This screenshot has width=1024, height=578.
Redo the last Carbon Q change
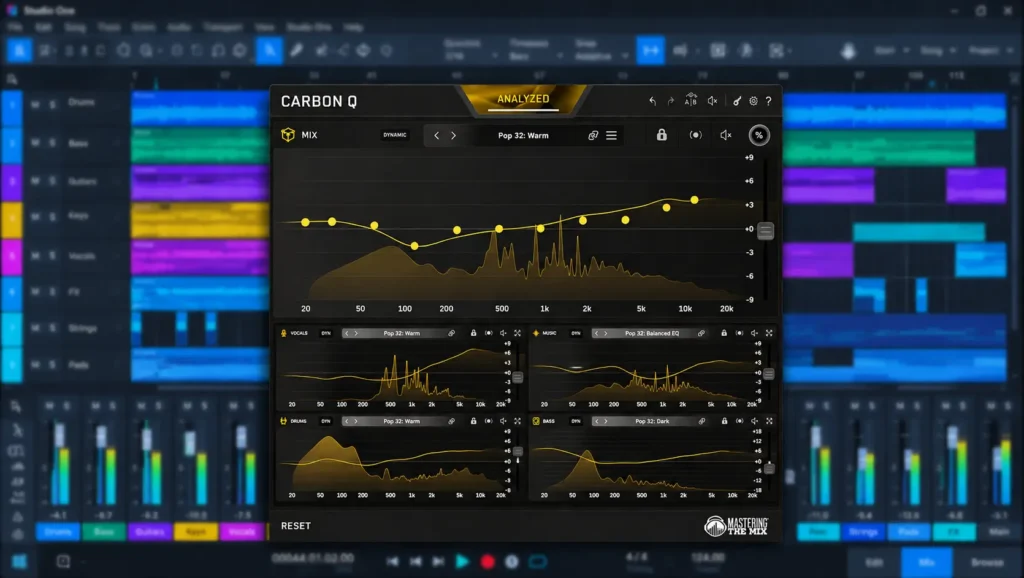[670, 101]
